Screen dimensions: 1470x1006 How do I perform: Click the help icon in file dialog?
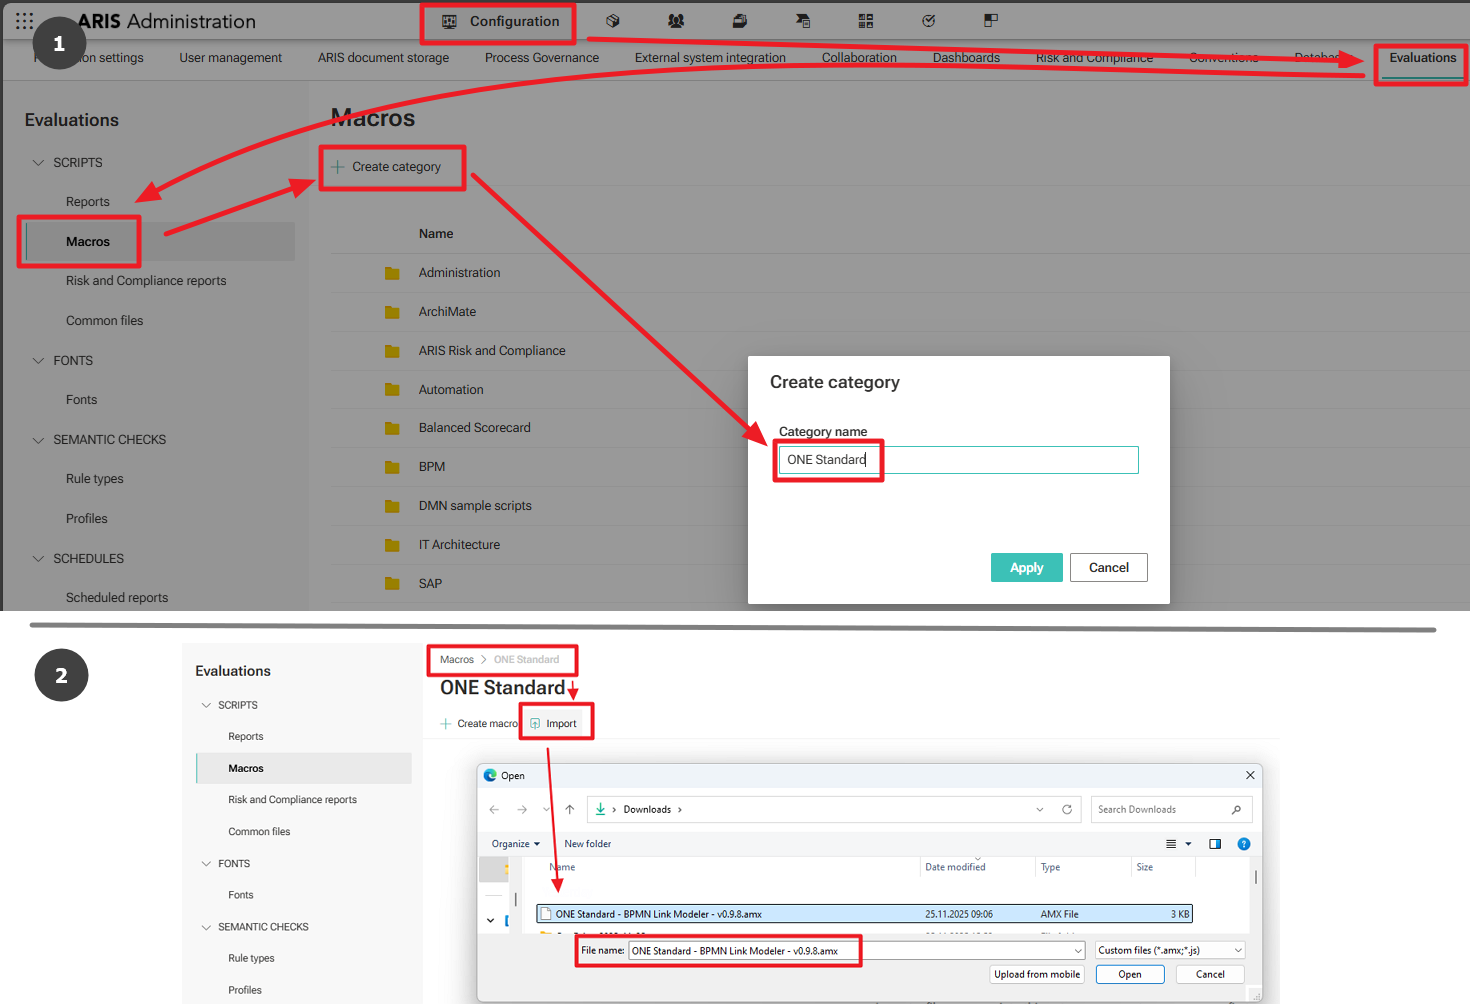(1244, 844)
